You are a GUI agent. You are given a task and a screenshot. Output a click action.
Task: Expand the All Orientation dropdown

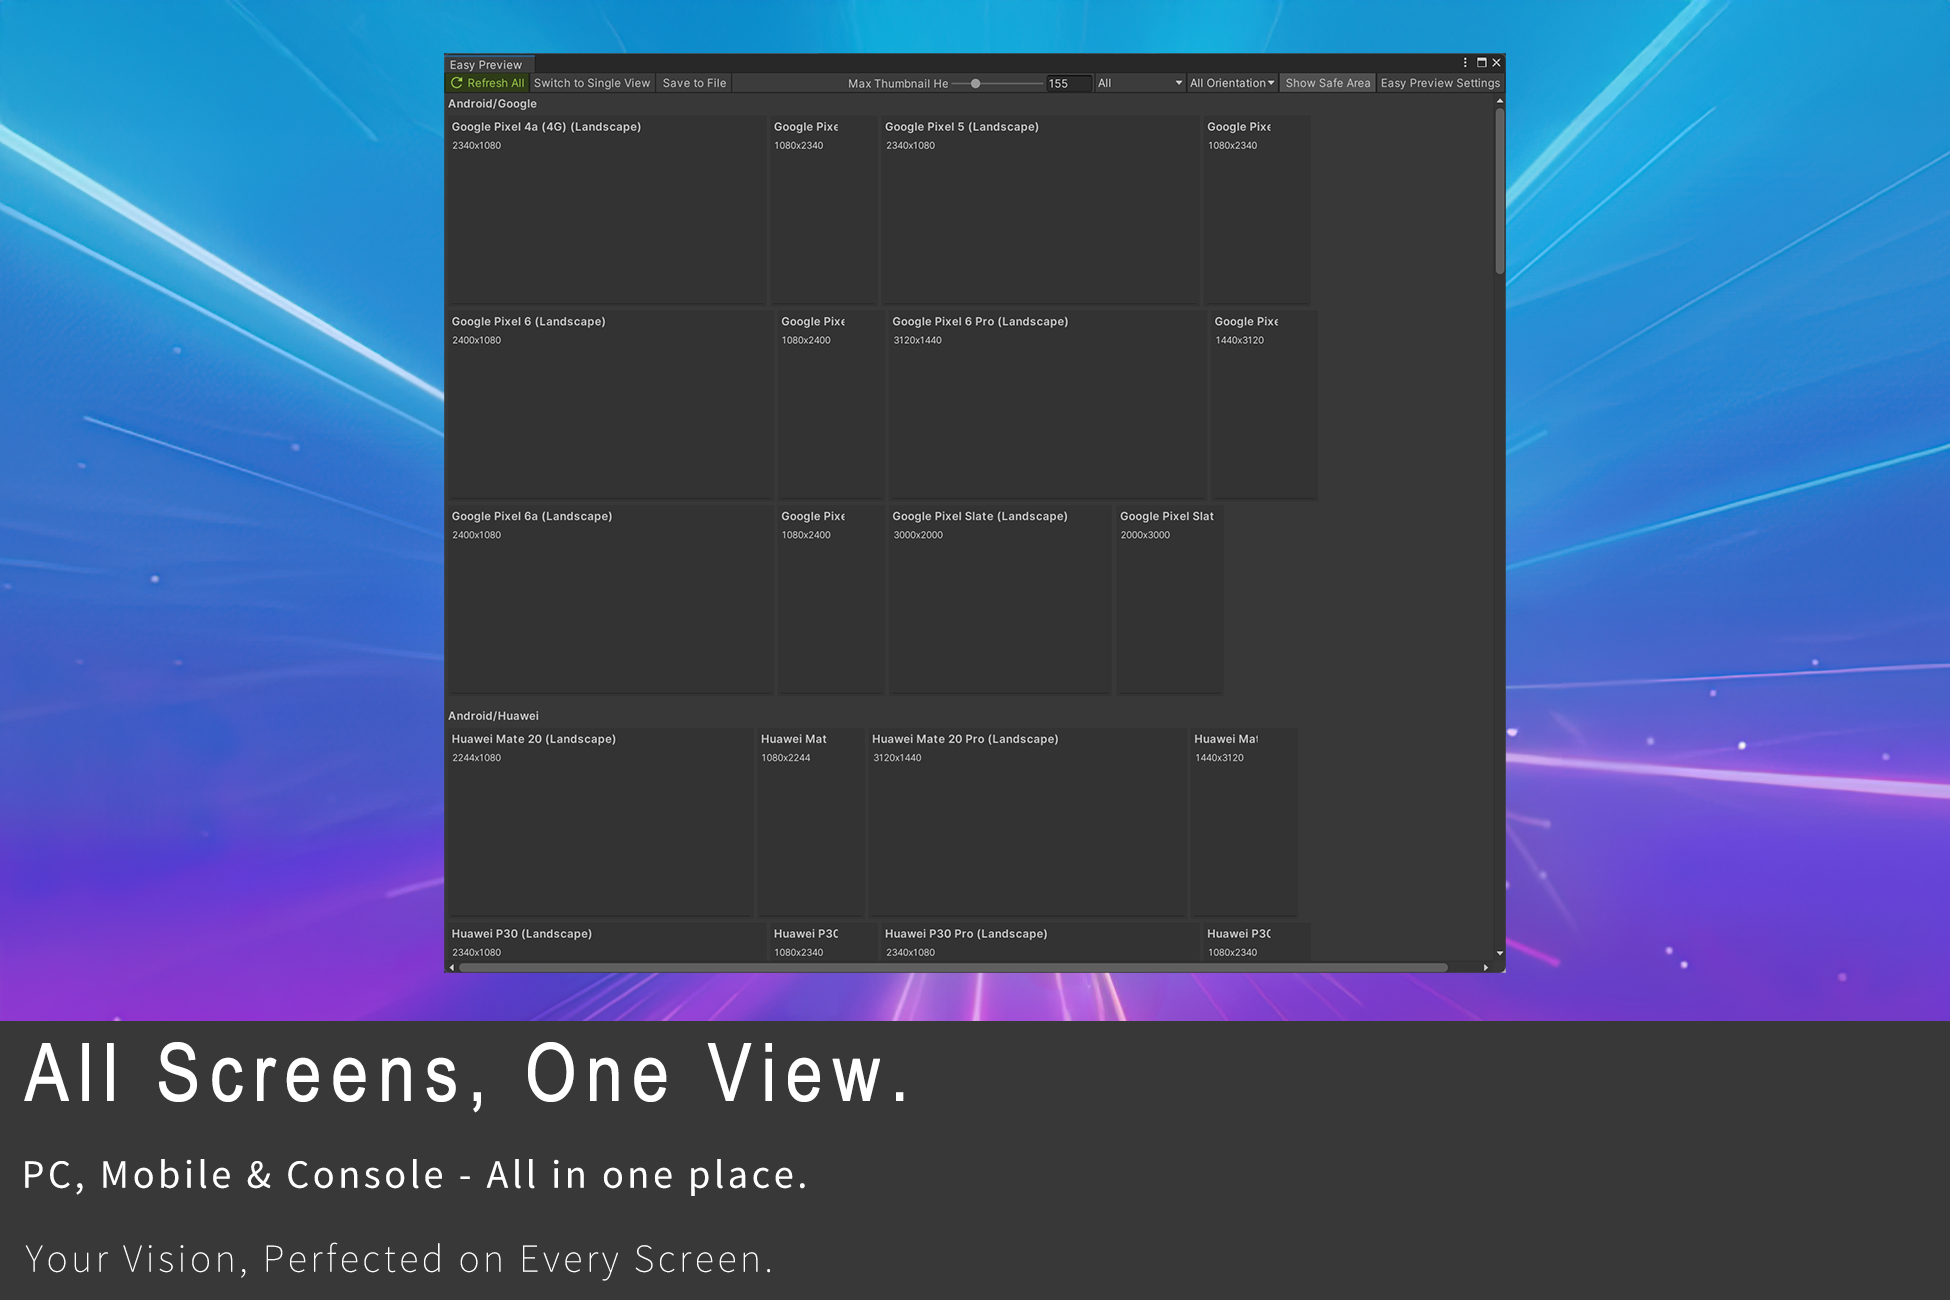[x=1231, y=83]
